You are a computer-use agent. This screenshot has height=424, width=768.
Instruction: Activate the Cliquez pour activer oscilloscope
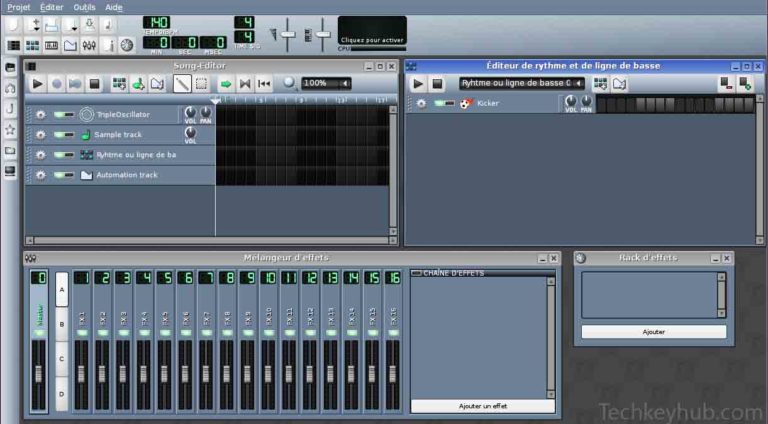click(372, 30)
